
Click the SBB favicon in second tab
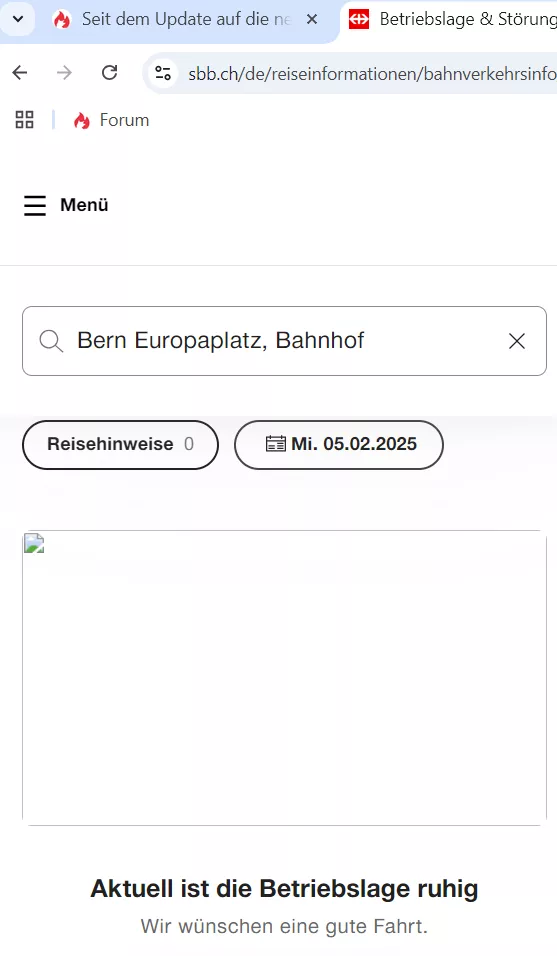(x=358, y=20)
